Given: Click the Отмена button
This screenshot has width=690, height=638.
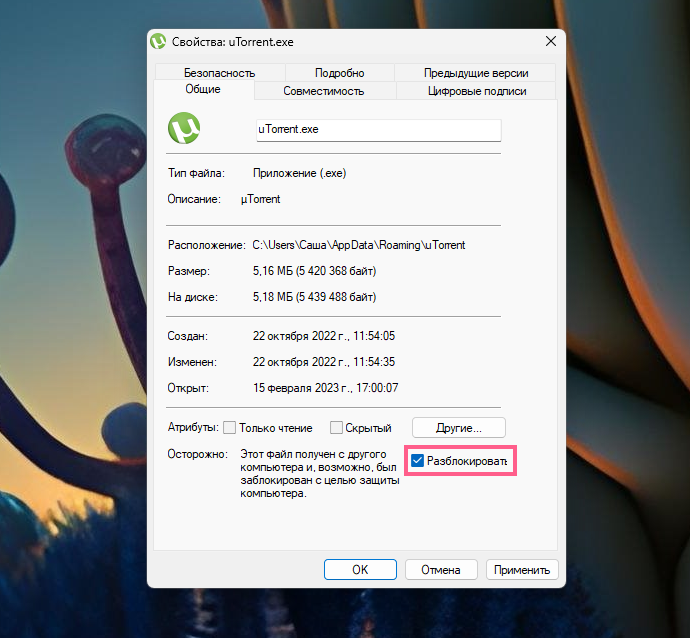Looking at the screenshot, I should coord(441,570).
